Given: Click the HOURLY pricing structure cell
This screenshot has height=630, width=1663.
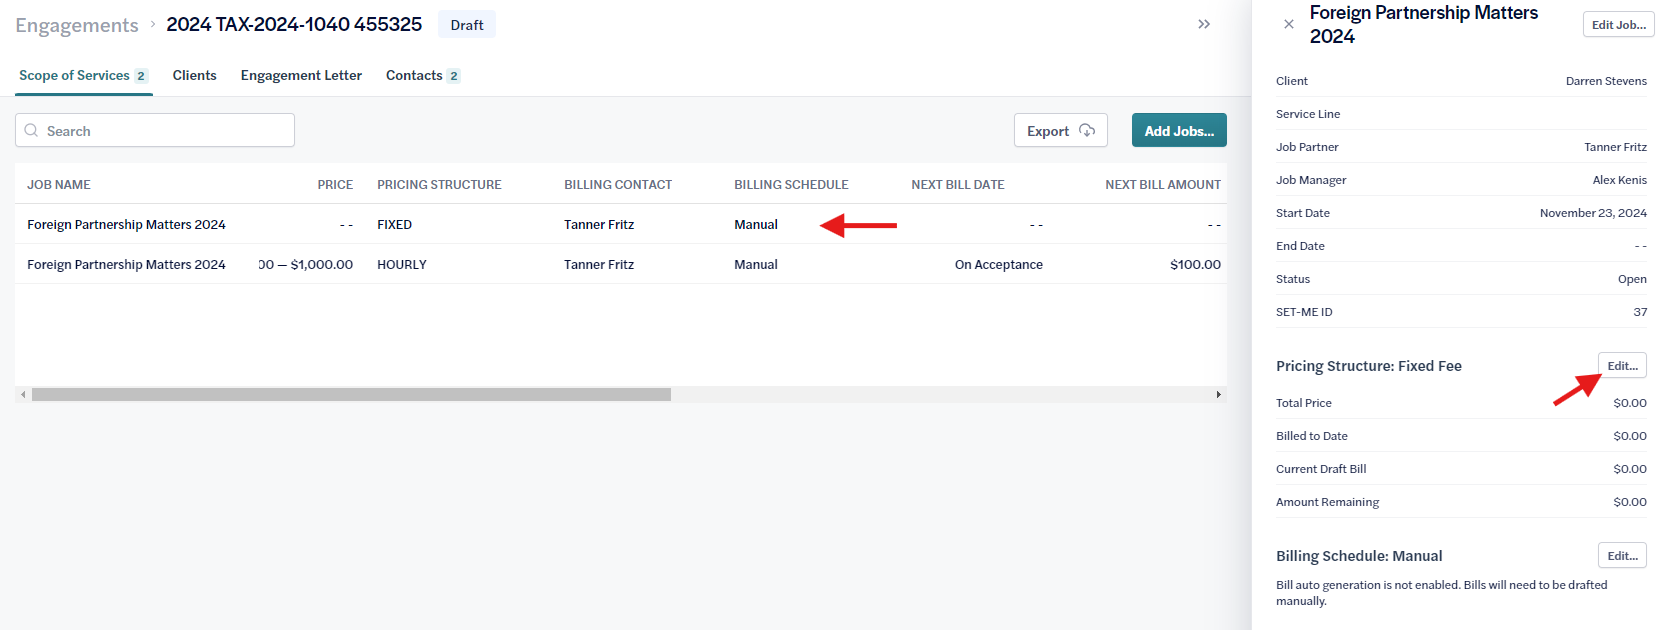Looking at the screenshot, I should [x=402, y=265].
